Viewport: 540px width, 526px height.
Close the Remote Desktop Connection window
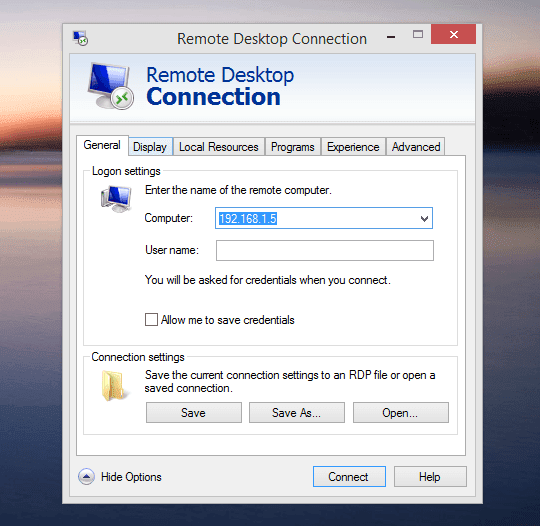(453, 34)
